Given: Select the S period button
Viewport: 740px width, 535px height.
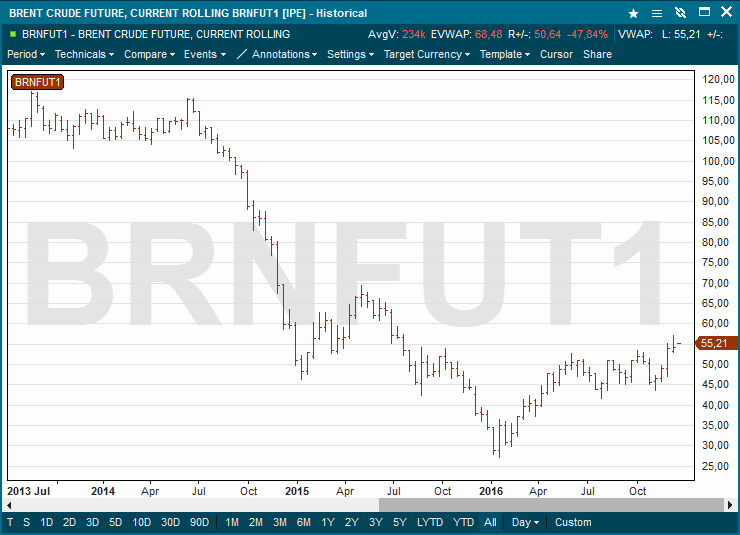Looking at the screenshot, I should (x=26, y=522).
